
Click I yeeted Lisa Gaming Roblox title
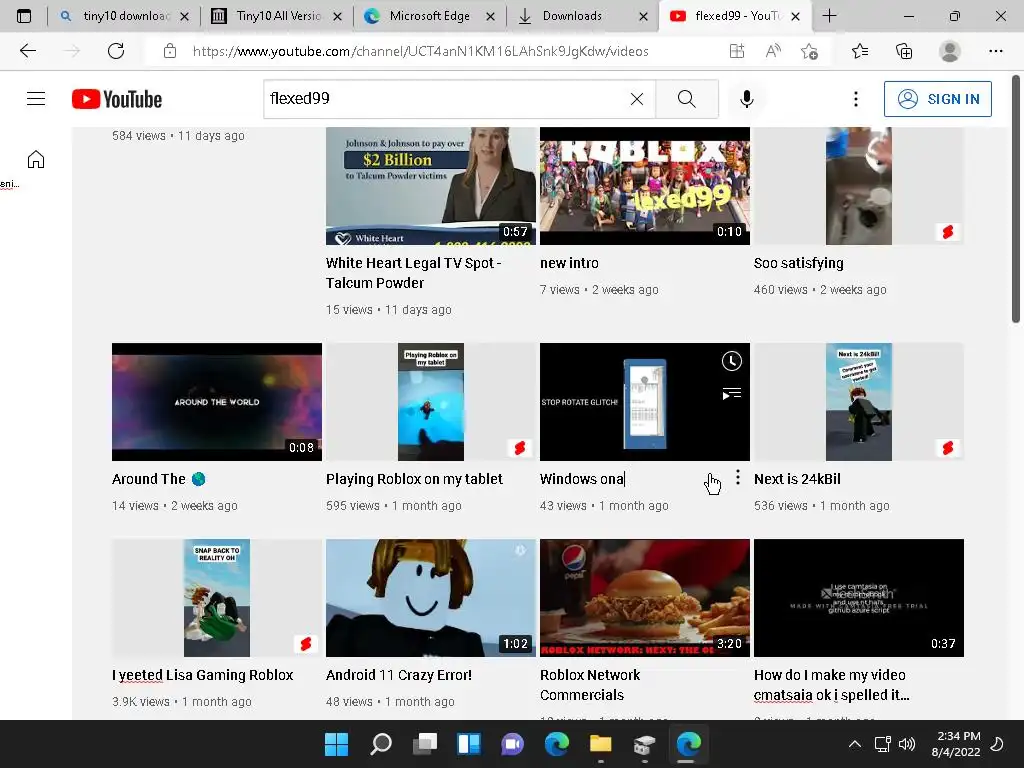(202, 675)
